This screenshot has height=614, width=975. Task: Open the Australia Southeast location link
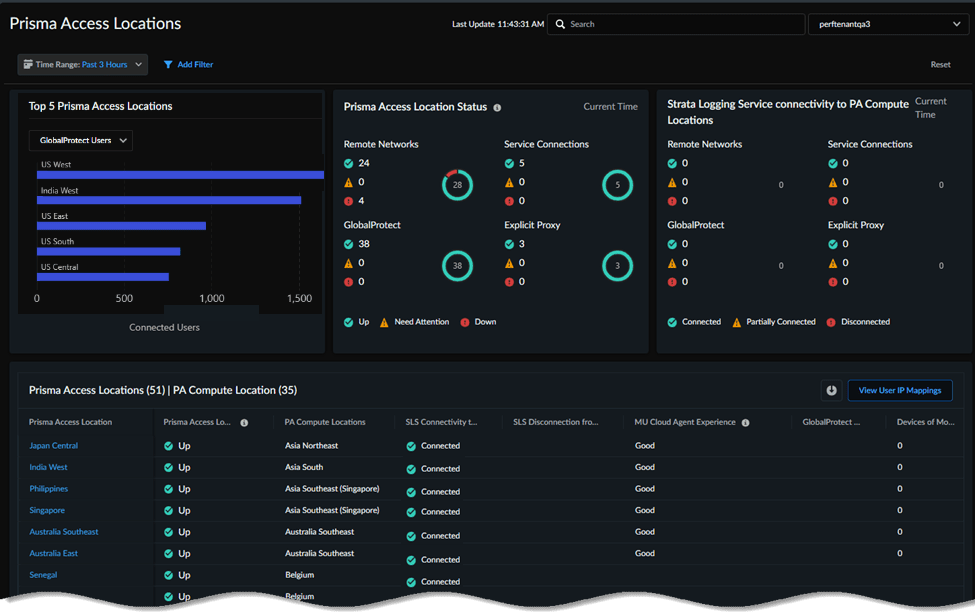[x=63, y=532]
